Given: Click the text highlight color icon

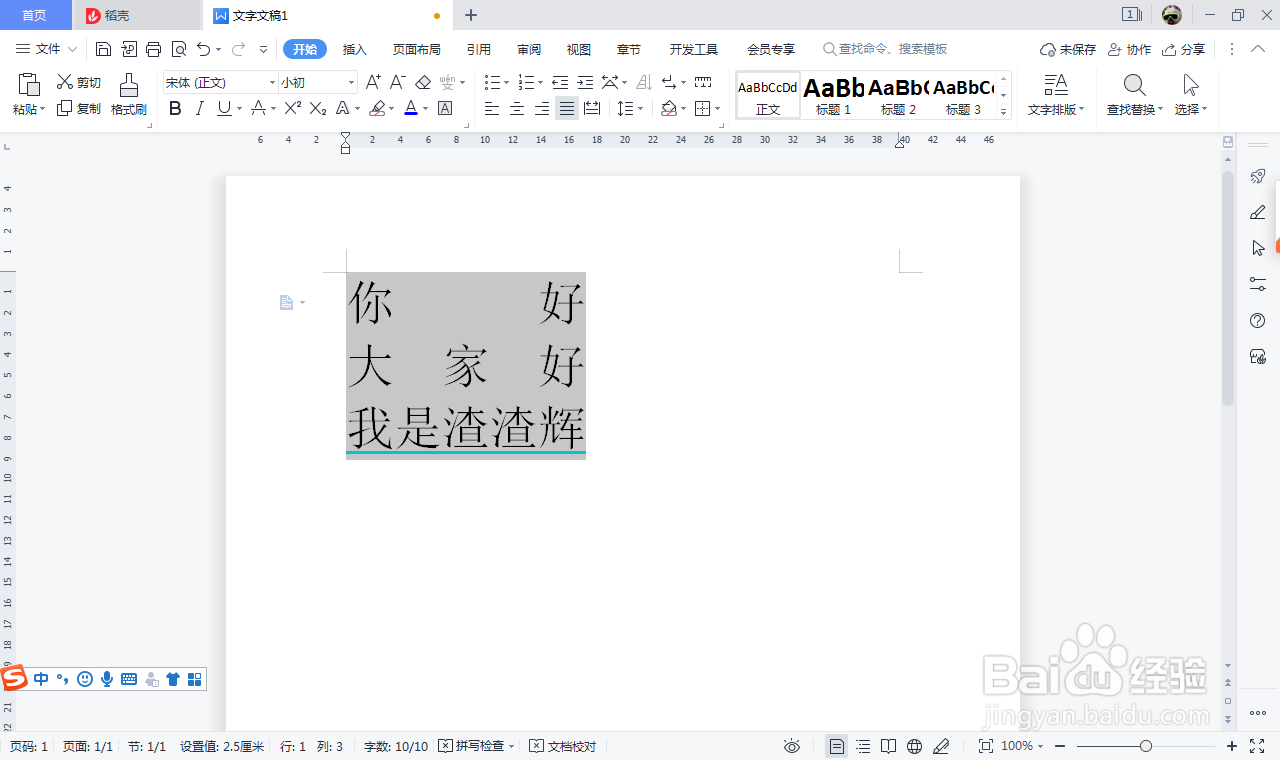Looking at the screenshot, I should [378, 108].
